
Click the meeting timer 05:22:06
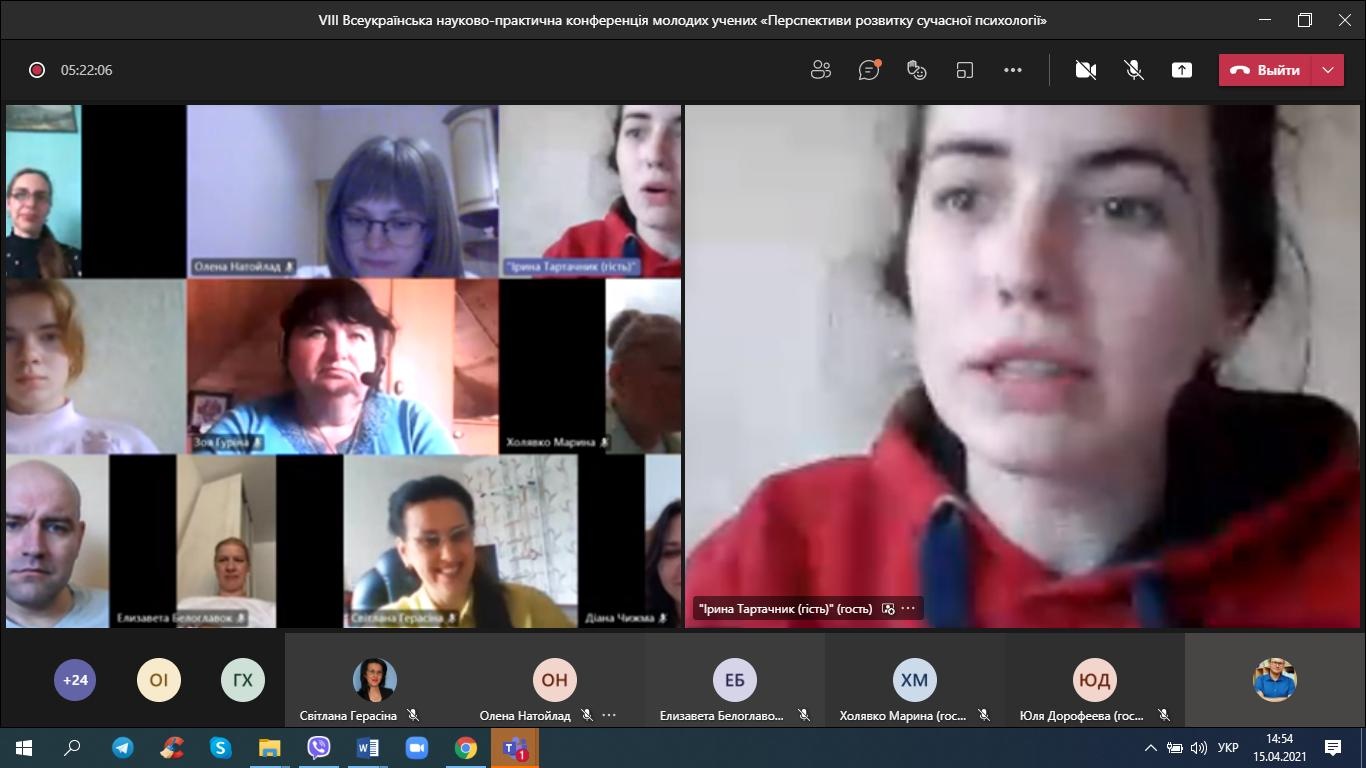coord(86,70)
